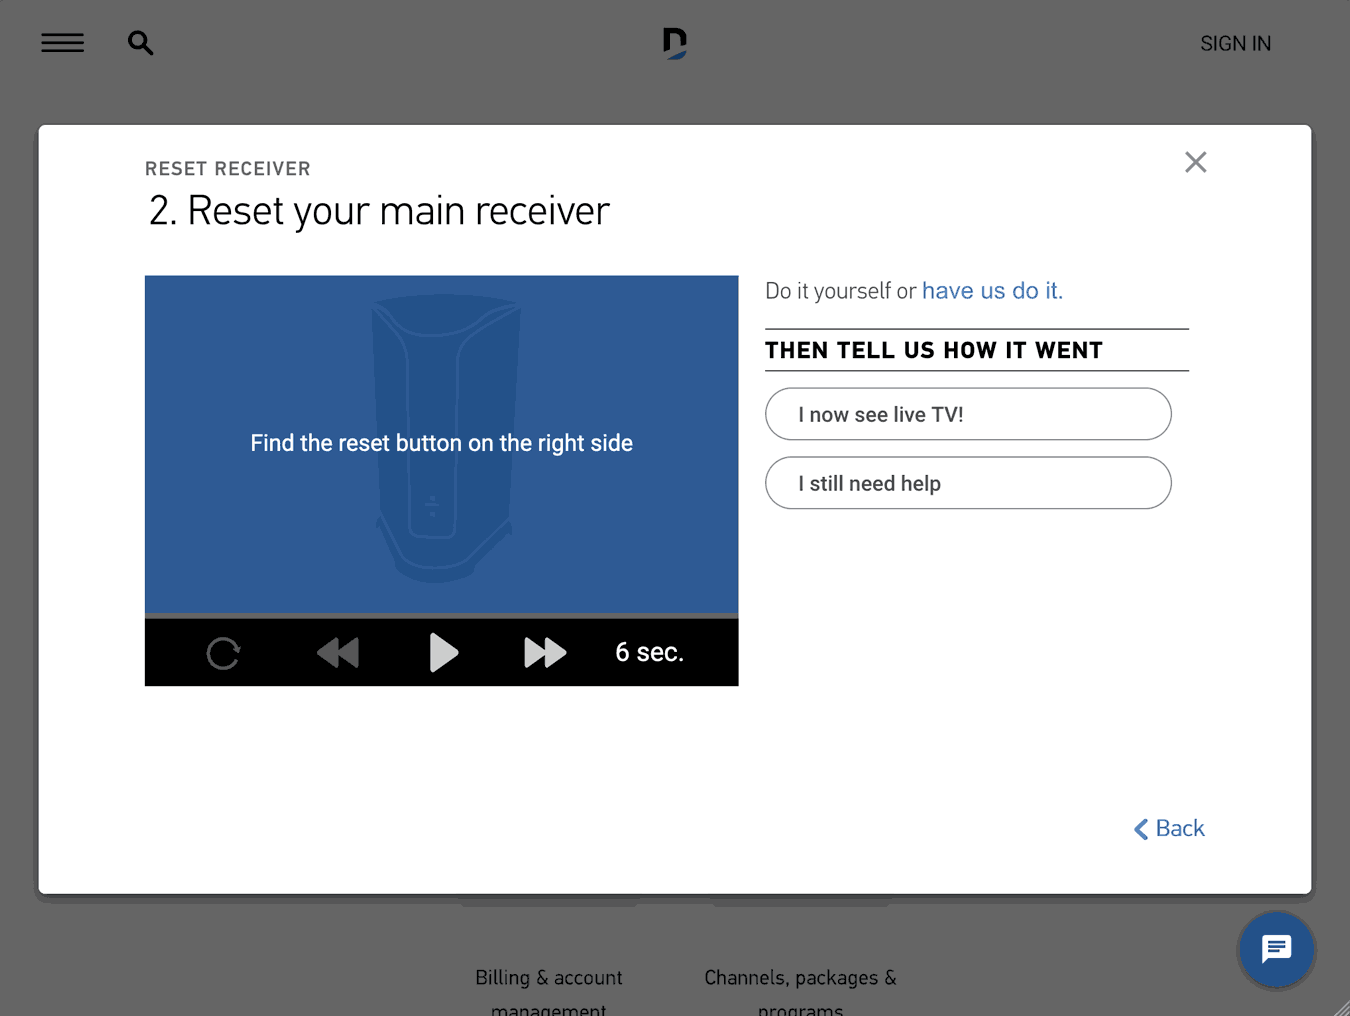Select the 'I now see live TV!' response
This screenshot has width=1350, height=1016.
967,413
